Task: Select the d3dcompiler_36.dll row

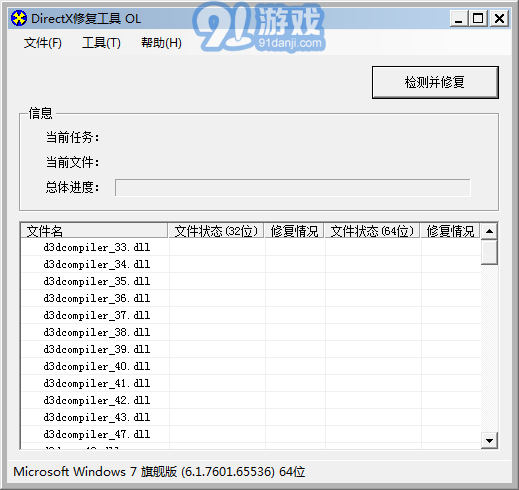Action: click(x=251, y=298)
